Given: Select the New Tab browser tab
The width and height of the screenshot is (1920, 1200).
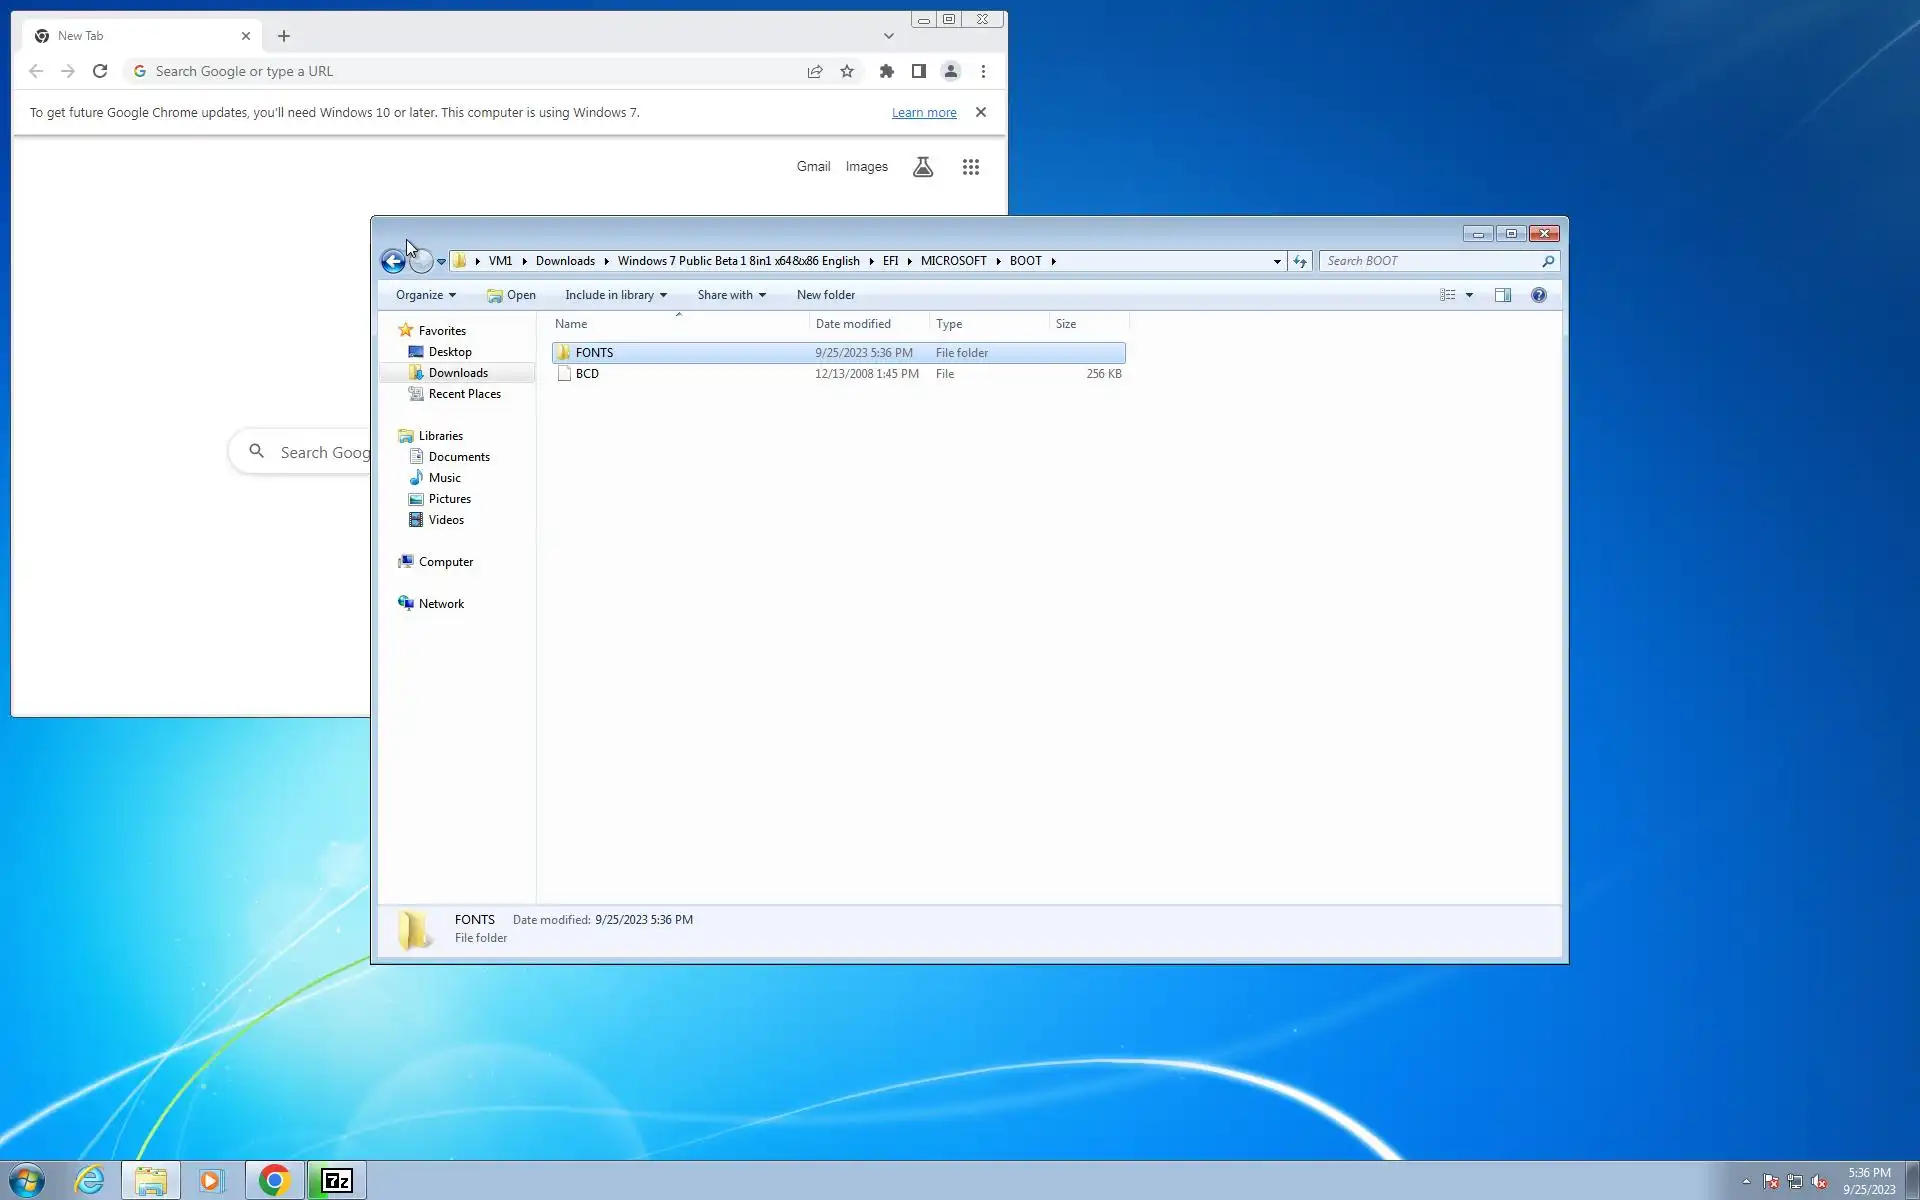Looking at the screenshot, I should click(x=140, y=36).
